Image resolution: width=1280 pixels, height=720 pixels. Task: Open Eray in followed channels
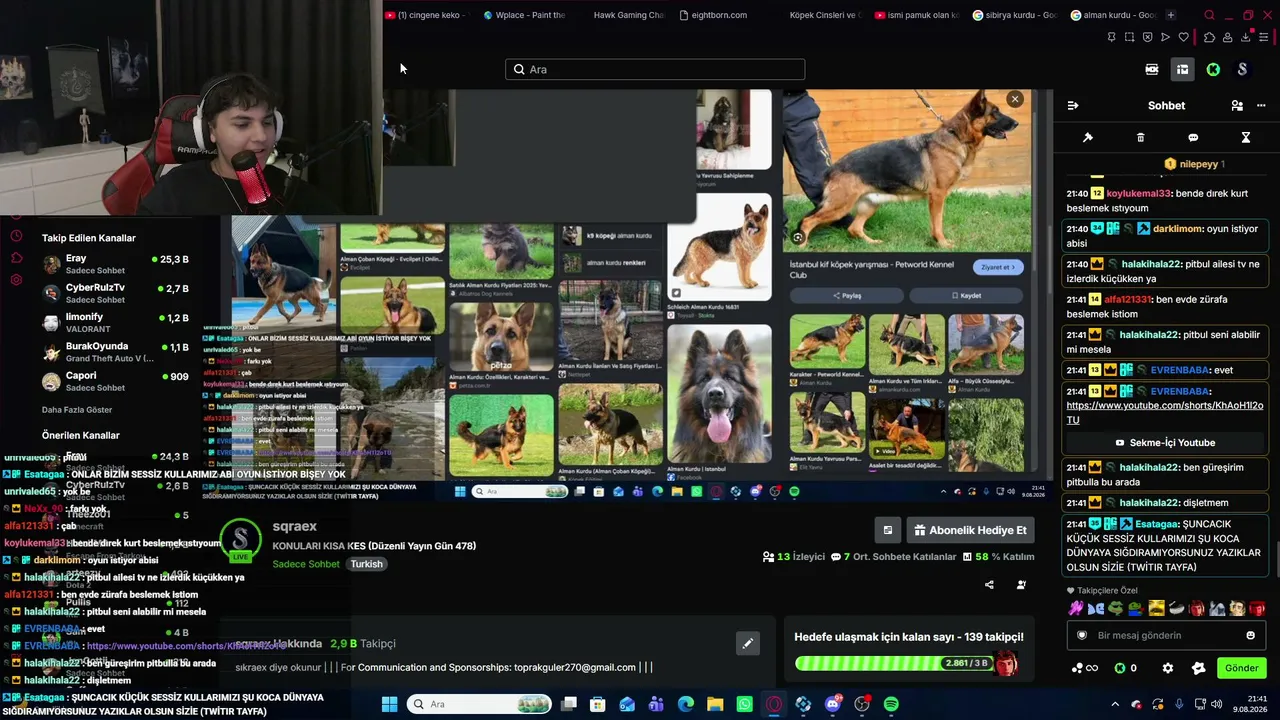point(115,264)
